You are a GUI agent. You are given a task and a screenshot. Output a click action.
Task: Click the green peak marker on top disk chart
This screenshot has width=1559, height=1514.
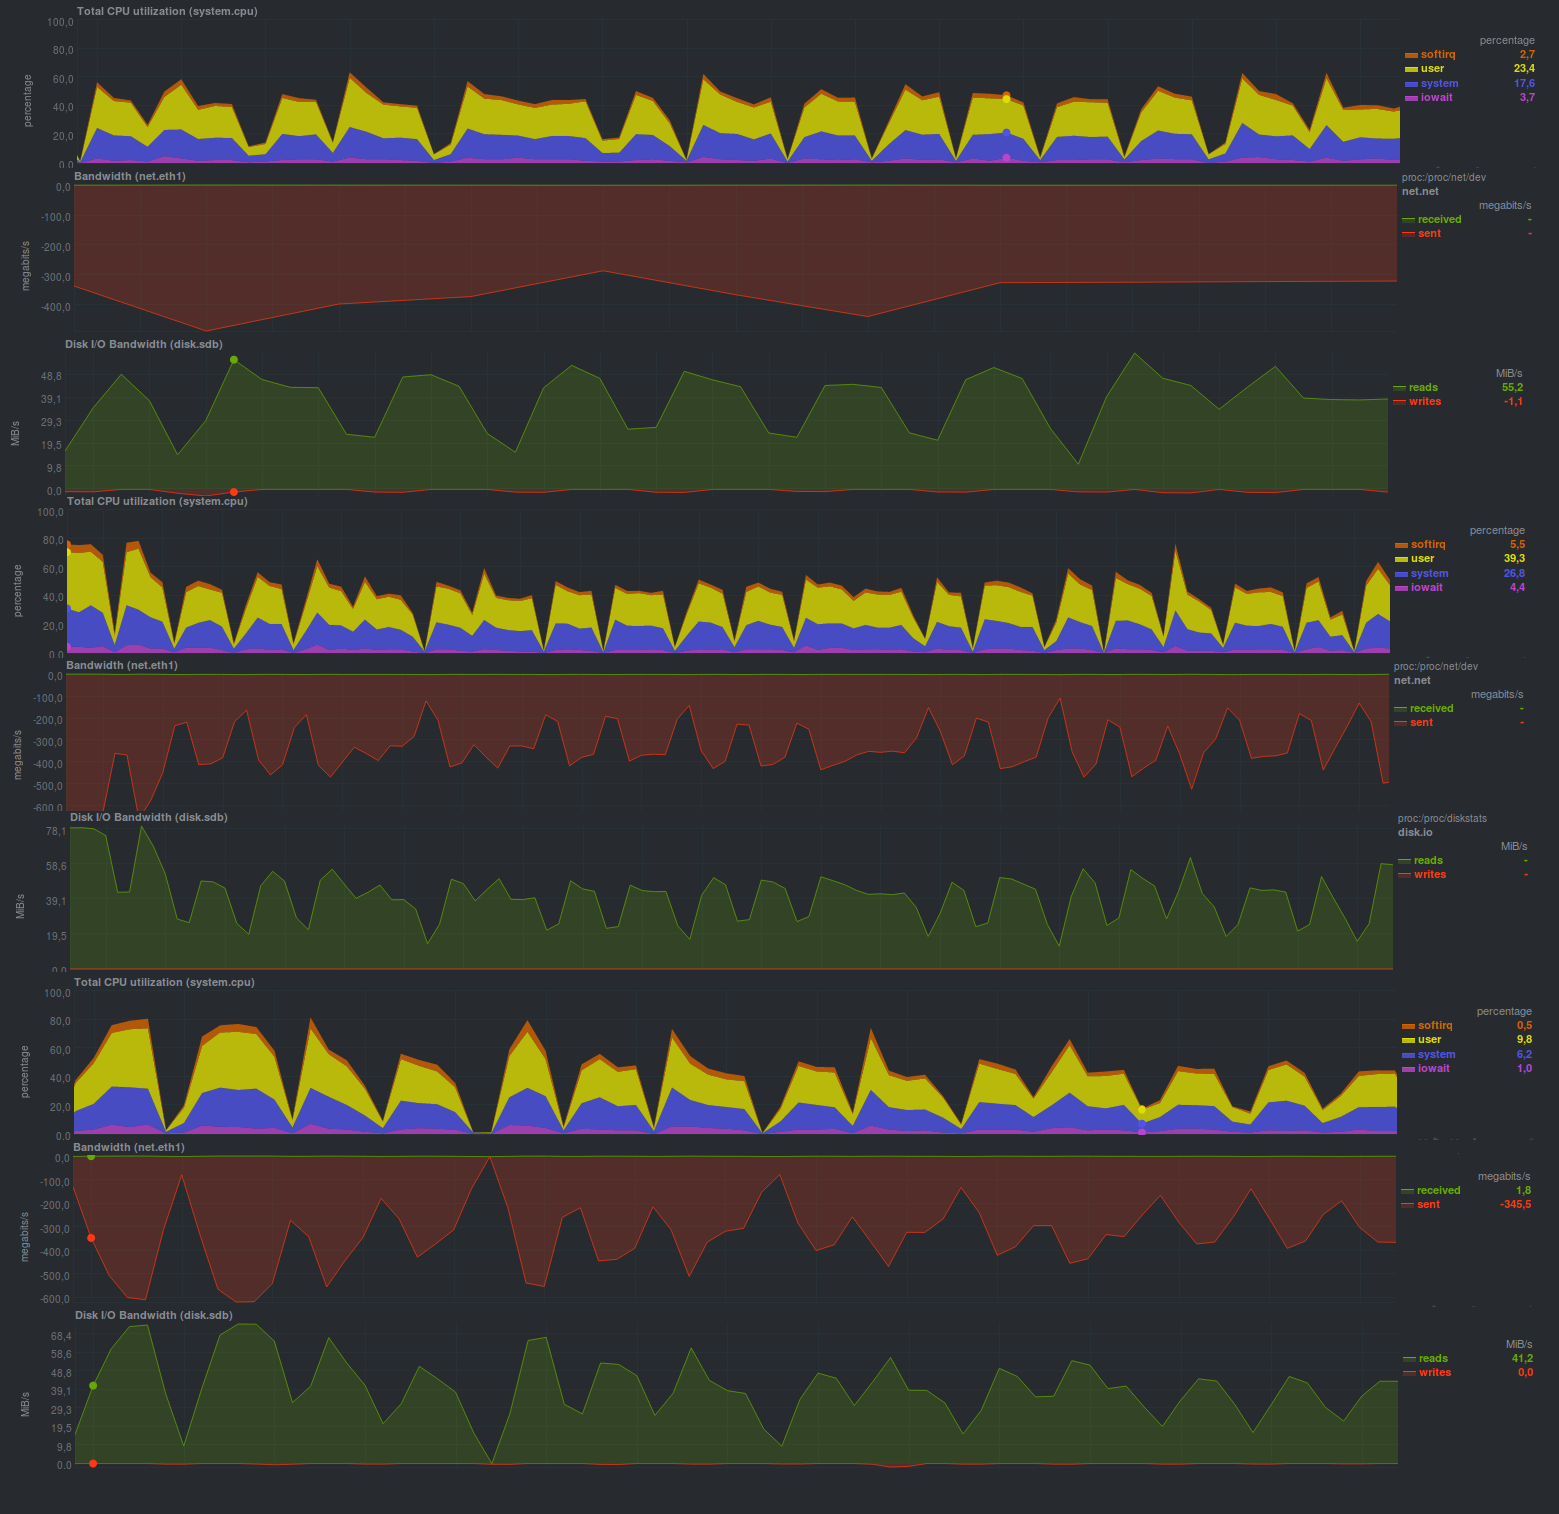[234, 360]
